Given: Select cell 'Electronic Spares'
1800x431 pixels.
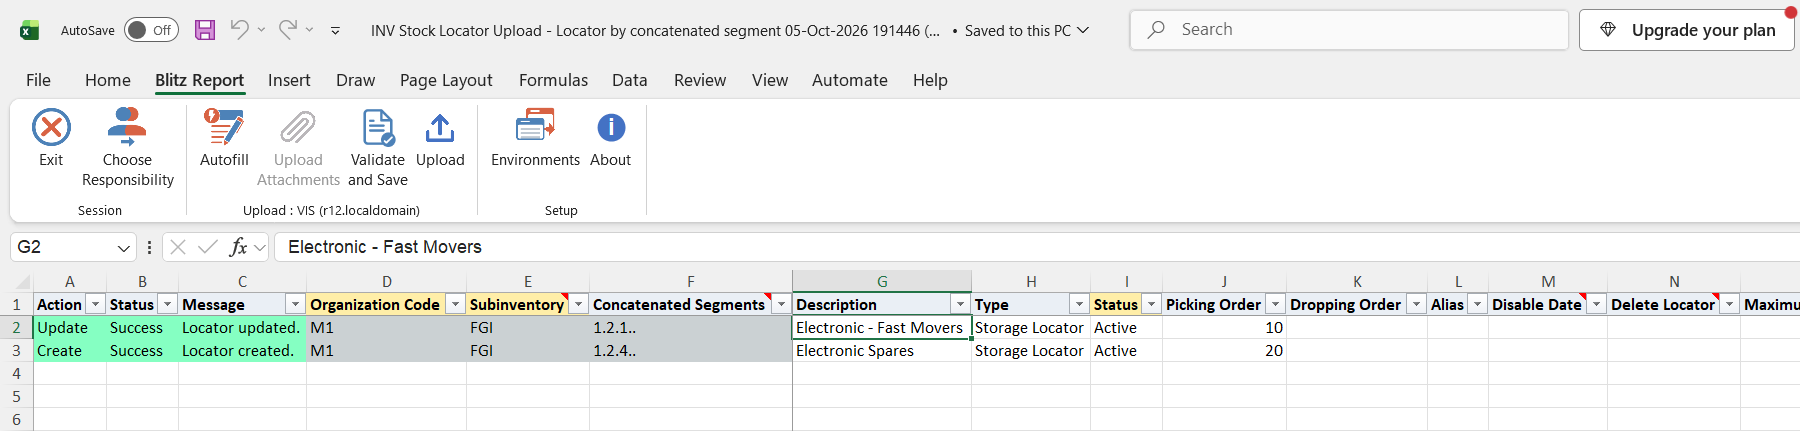Looking at the screenshot, I should (x=882, y=351).
